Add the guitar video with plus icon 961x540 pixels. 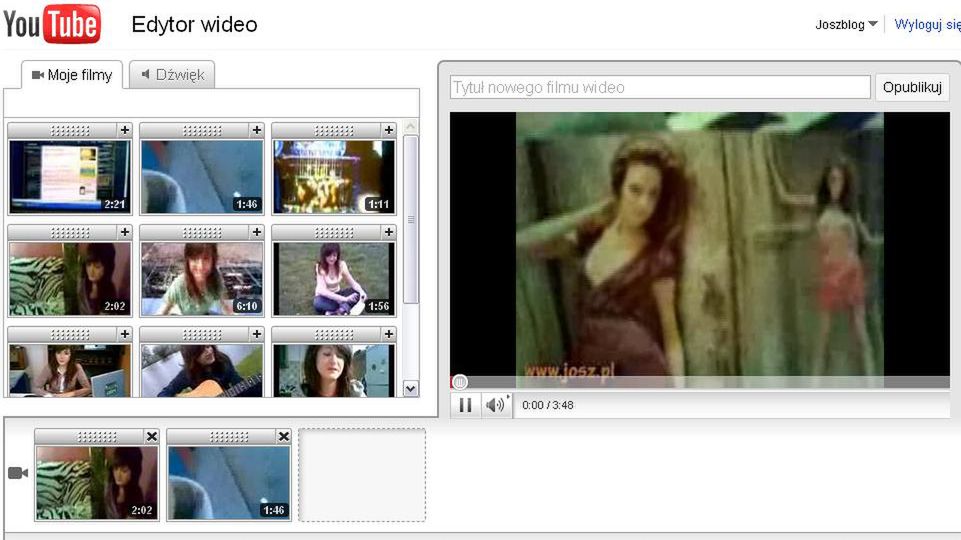(257, 333)
